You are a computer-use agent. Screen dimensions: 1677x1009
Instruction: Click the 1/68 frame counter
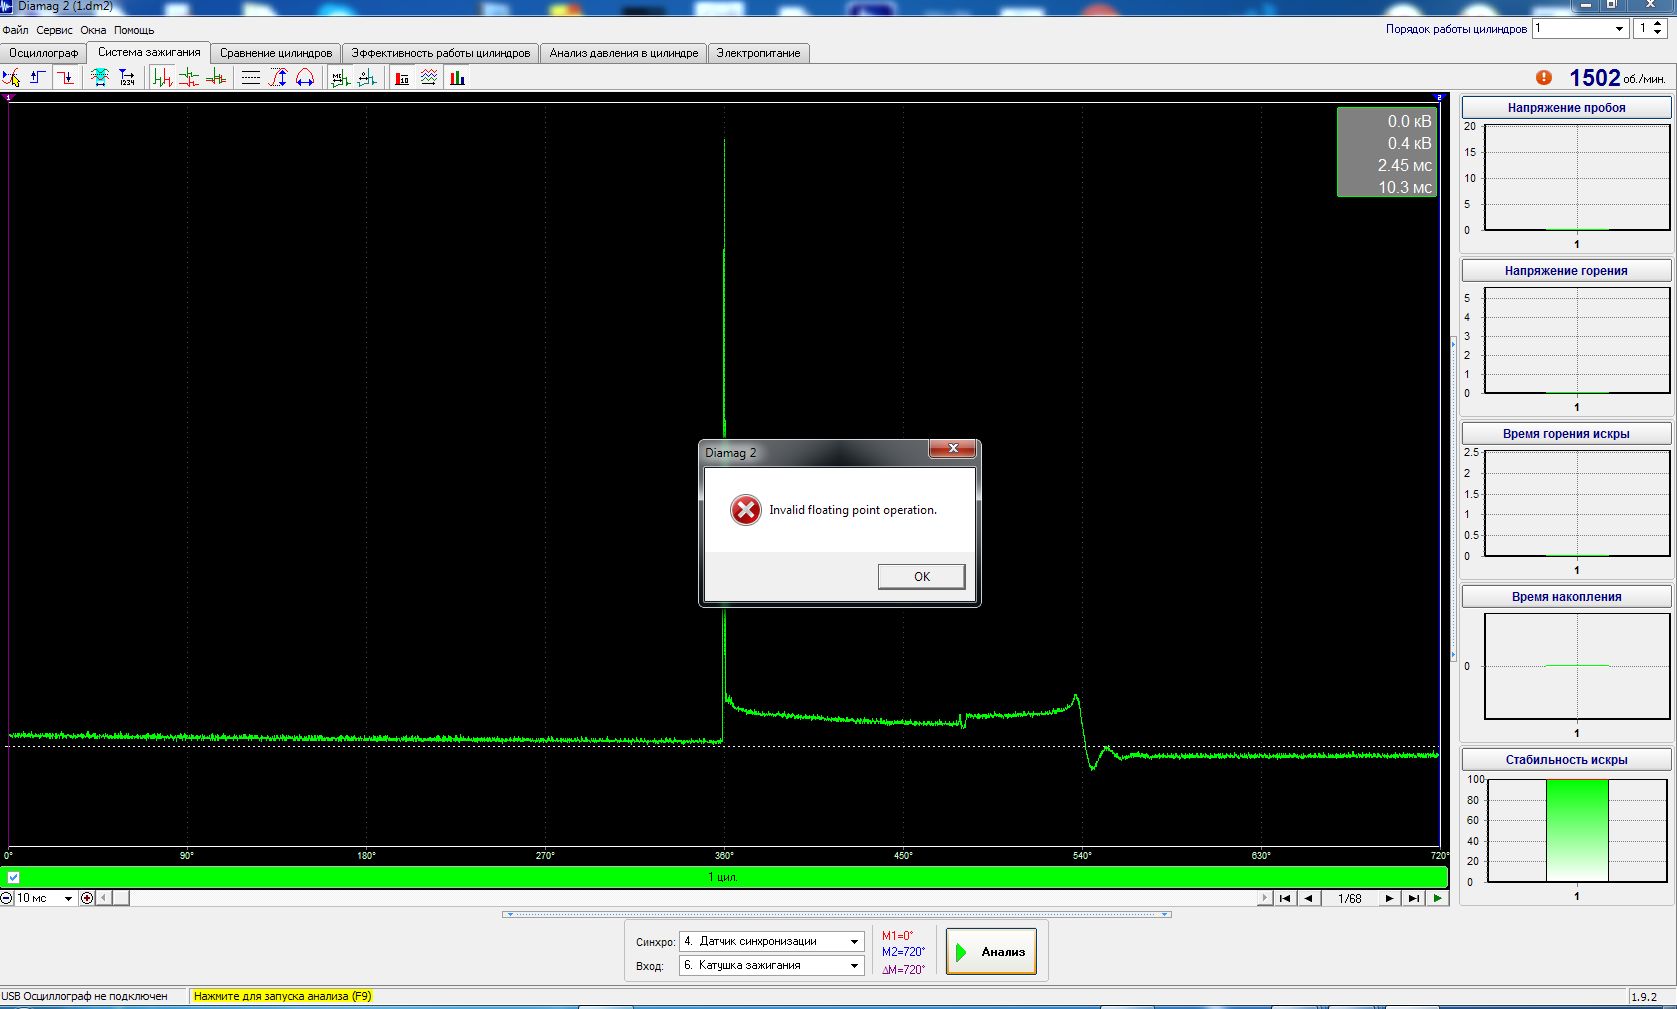click(x=1349, y=898)
